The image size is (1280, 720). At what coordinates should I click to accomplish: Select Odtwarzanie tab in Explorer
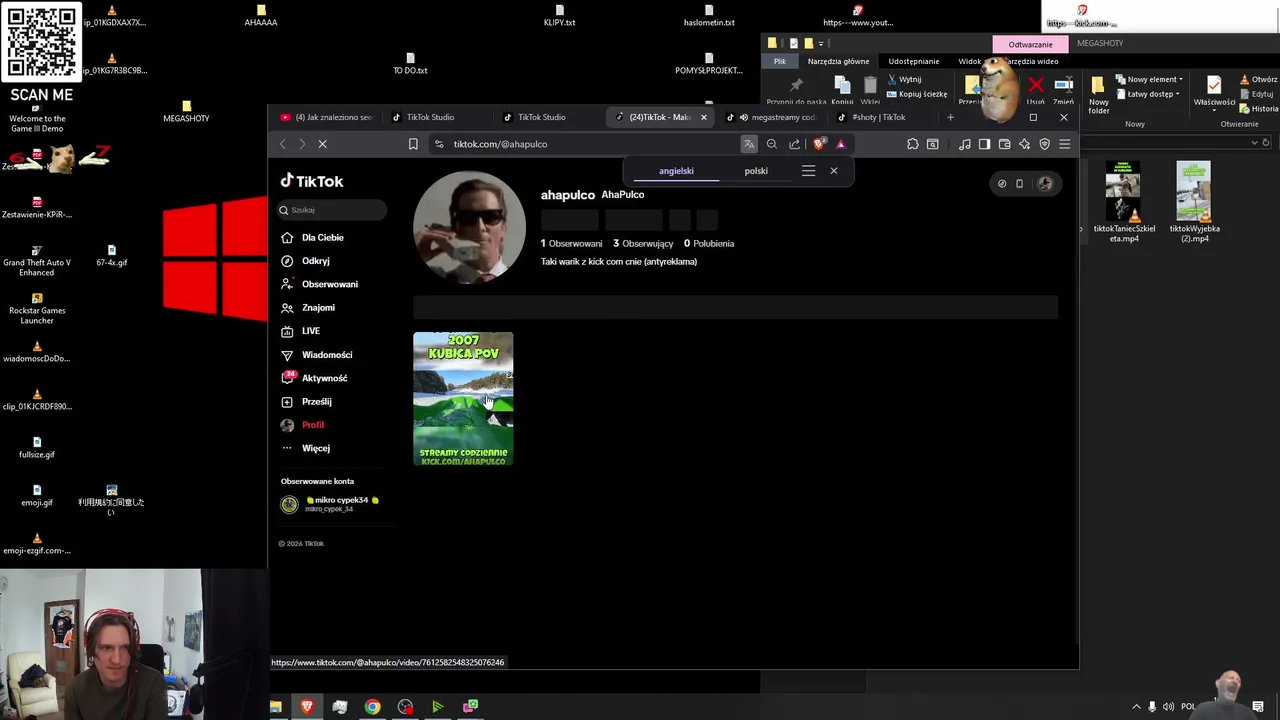coord(1030,44)
